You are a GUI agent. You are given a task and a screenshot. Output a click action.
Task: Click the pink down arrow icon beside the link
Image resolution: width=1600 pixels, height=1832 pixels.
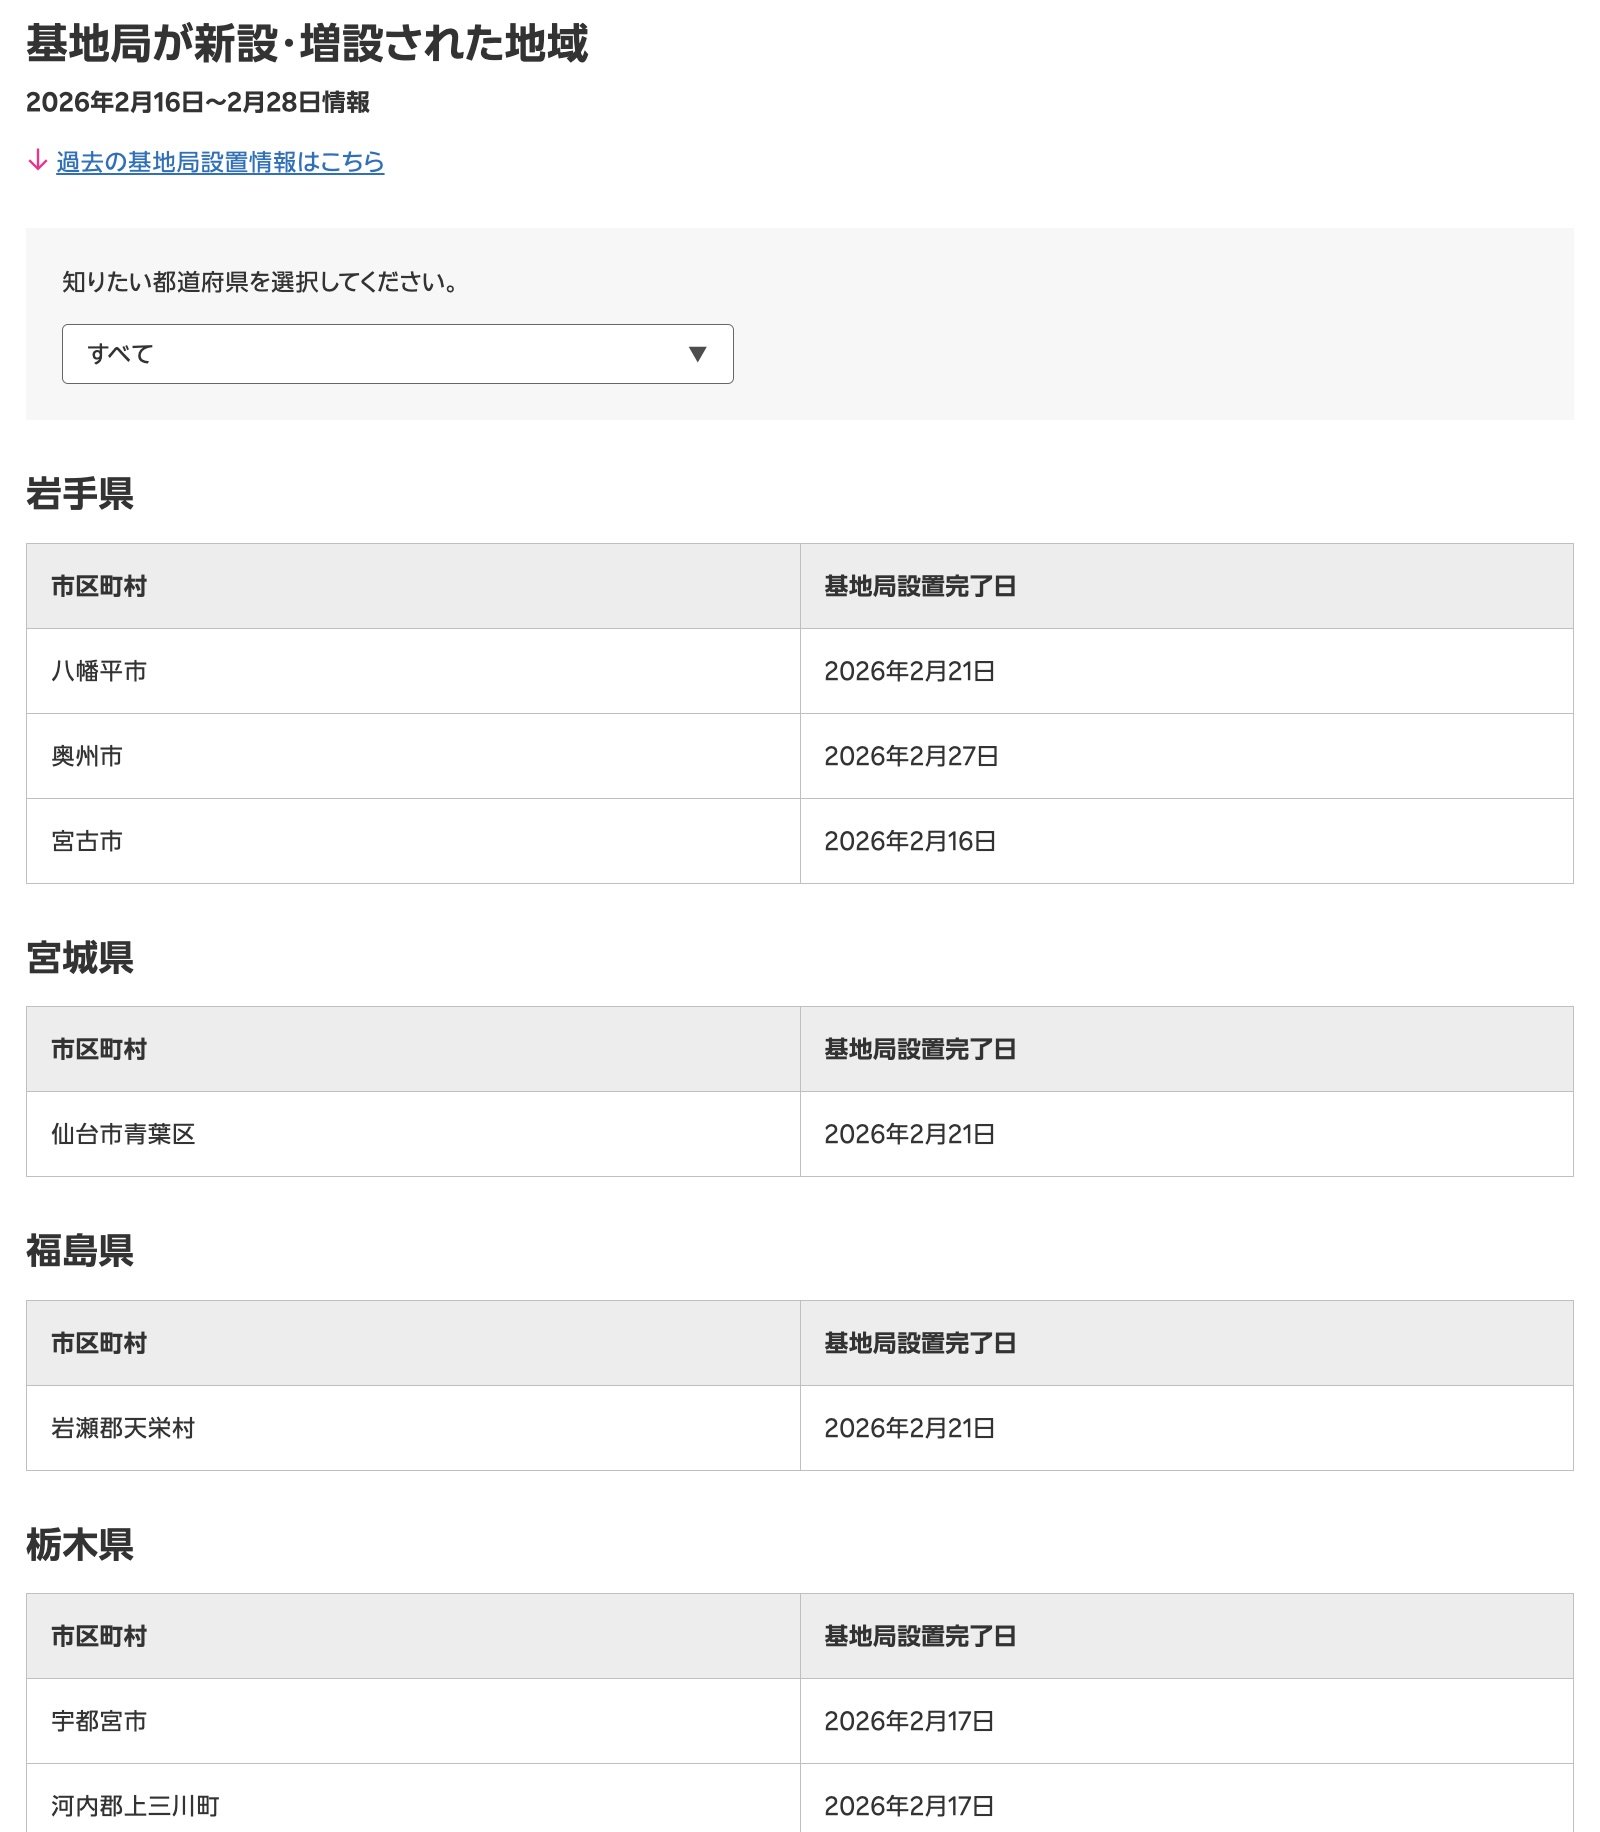38,160
